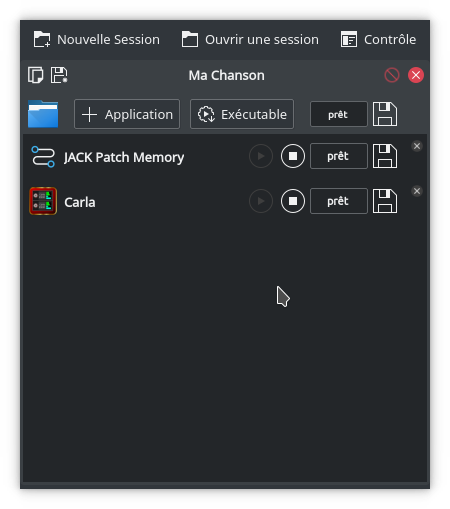Viewport: 450px width, 509px height.
Task: Save Carla client with its floppy icon
Action: click(x=385, y=201)
